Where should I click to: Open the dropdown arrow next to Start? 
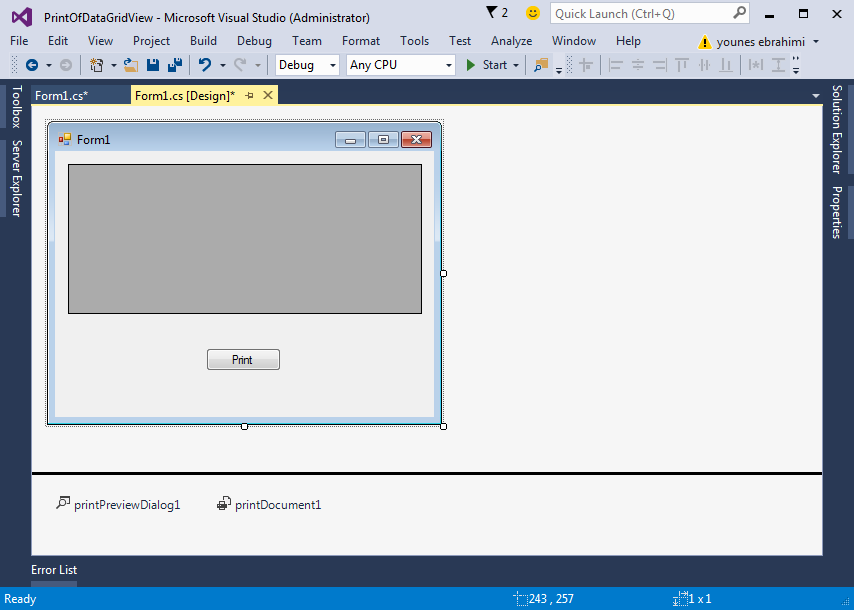pyautogui.click(x=516, y=65)
